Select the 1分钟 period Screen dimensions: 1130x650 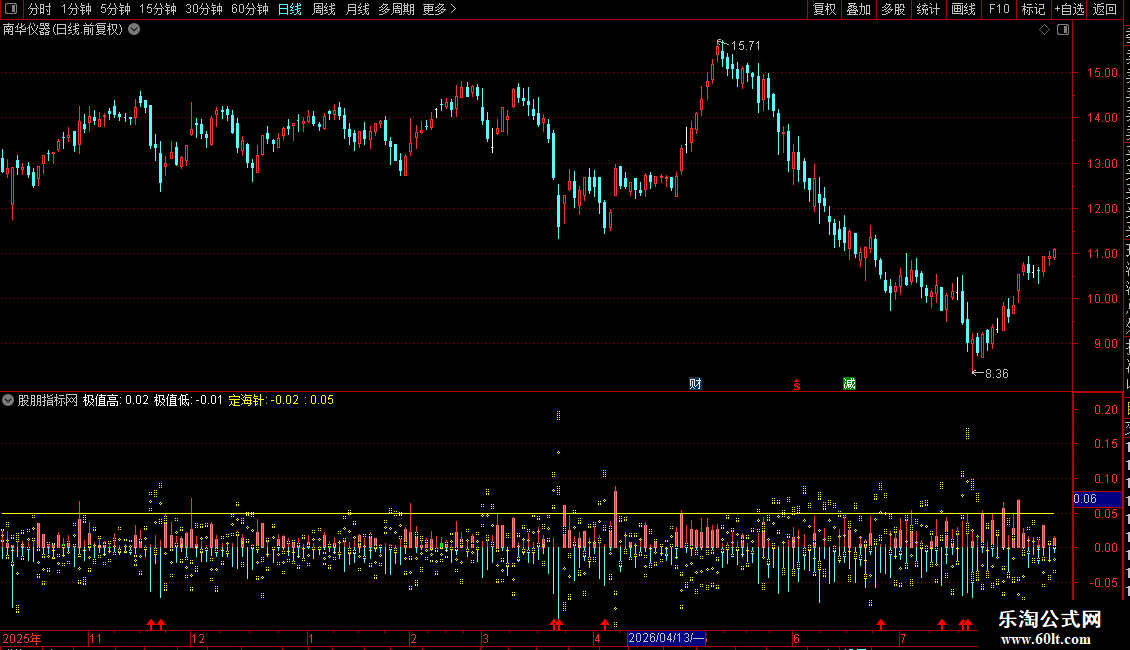(76, 9)
